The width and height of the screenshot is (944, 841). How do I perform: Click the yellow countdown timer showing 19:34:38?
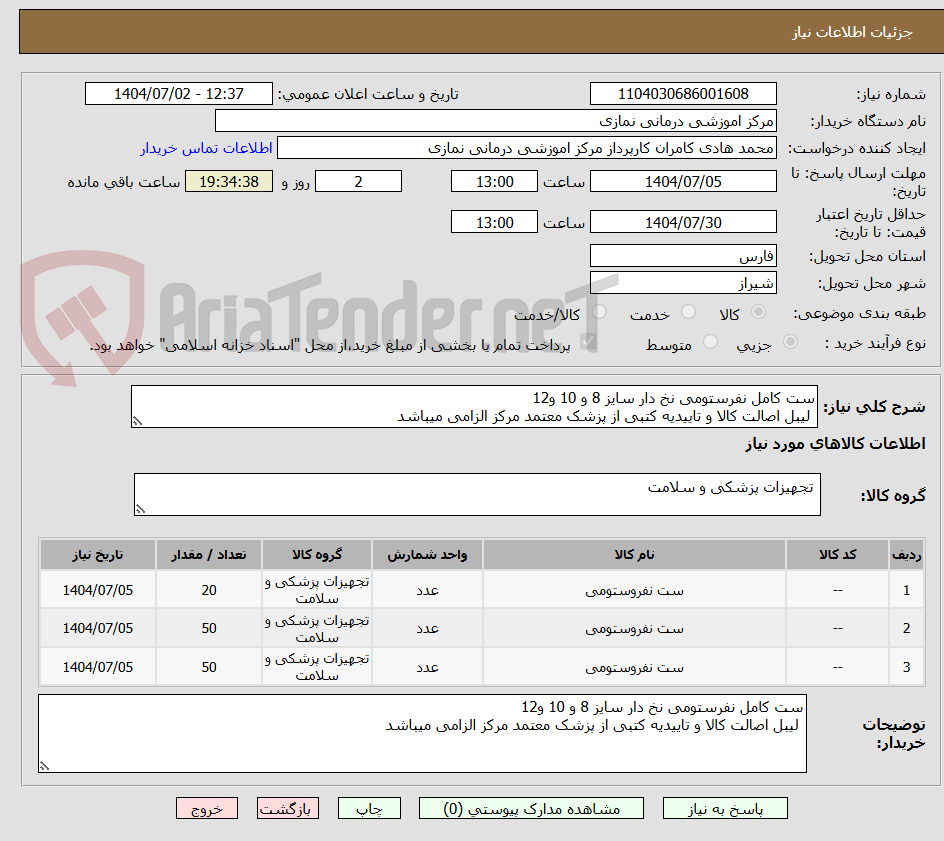click(228, 182)
